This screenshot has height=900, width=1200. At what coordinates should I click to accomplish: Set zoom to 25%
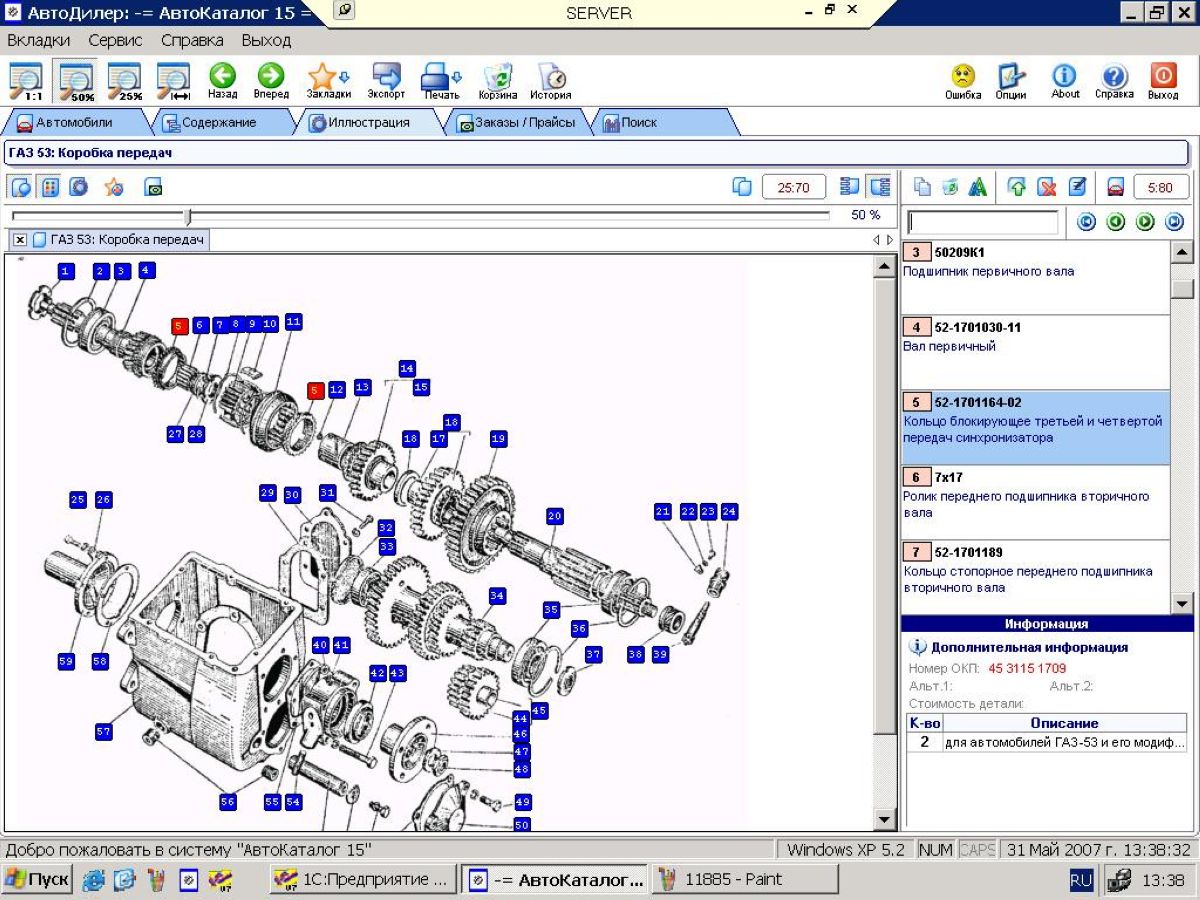126,81
